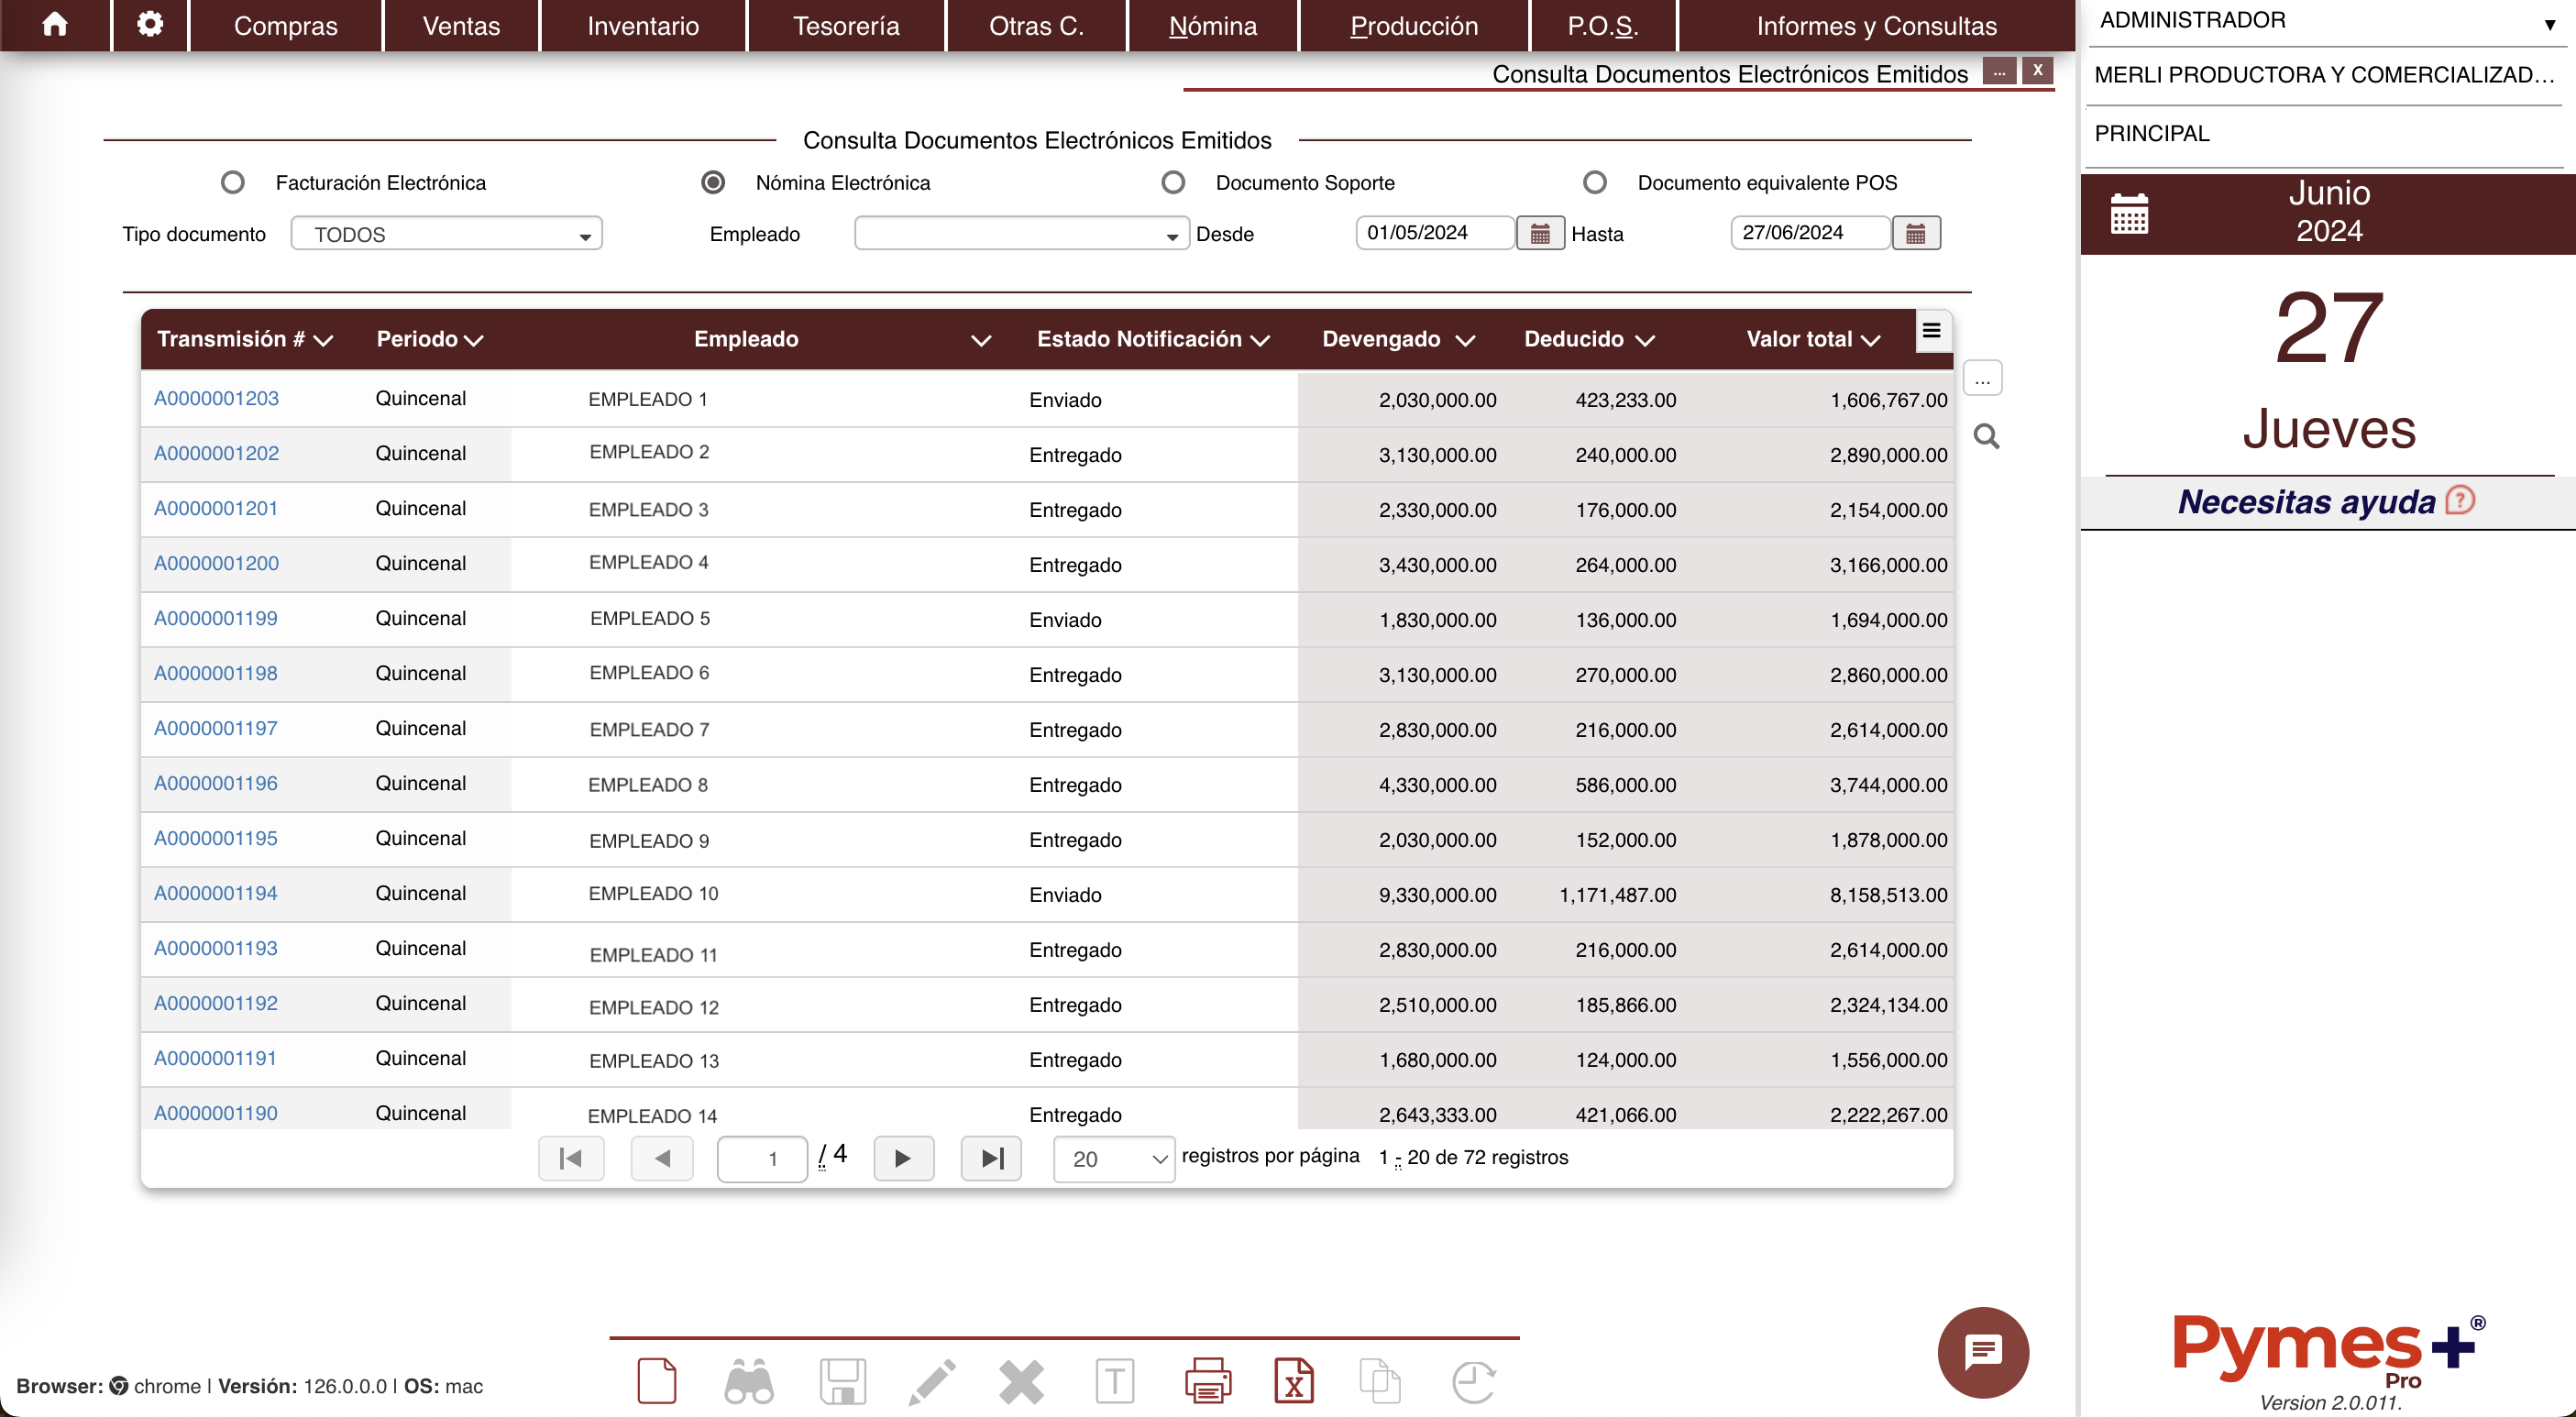This screenshot has width=2576, height=1417.
Task: Open transmission A0000001194 link
Action: pos(215,893)
